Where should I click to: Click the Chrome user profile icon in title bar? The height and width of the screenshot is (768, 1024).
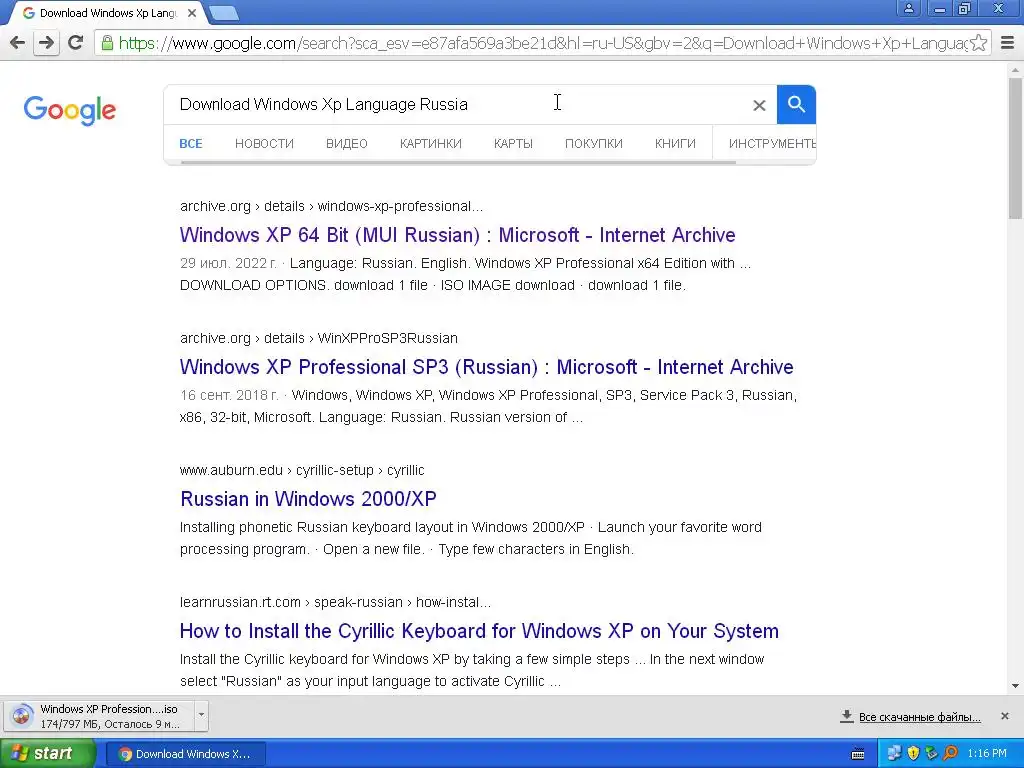click(909, 8)
